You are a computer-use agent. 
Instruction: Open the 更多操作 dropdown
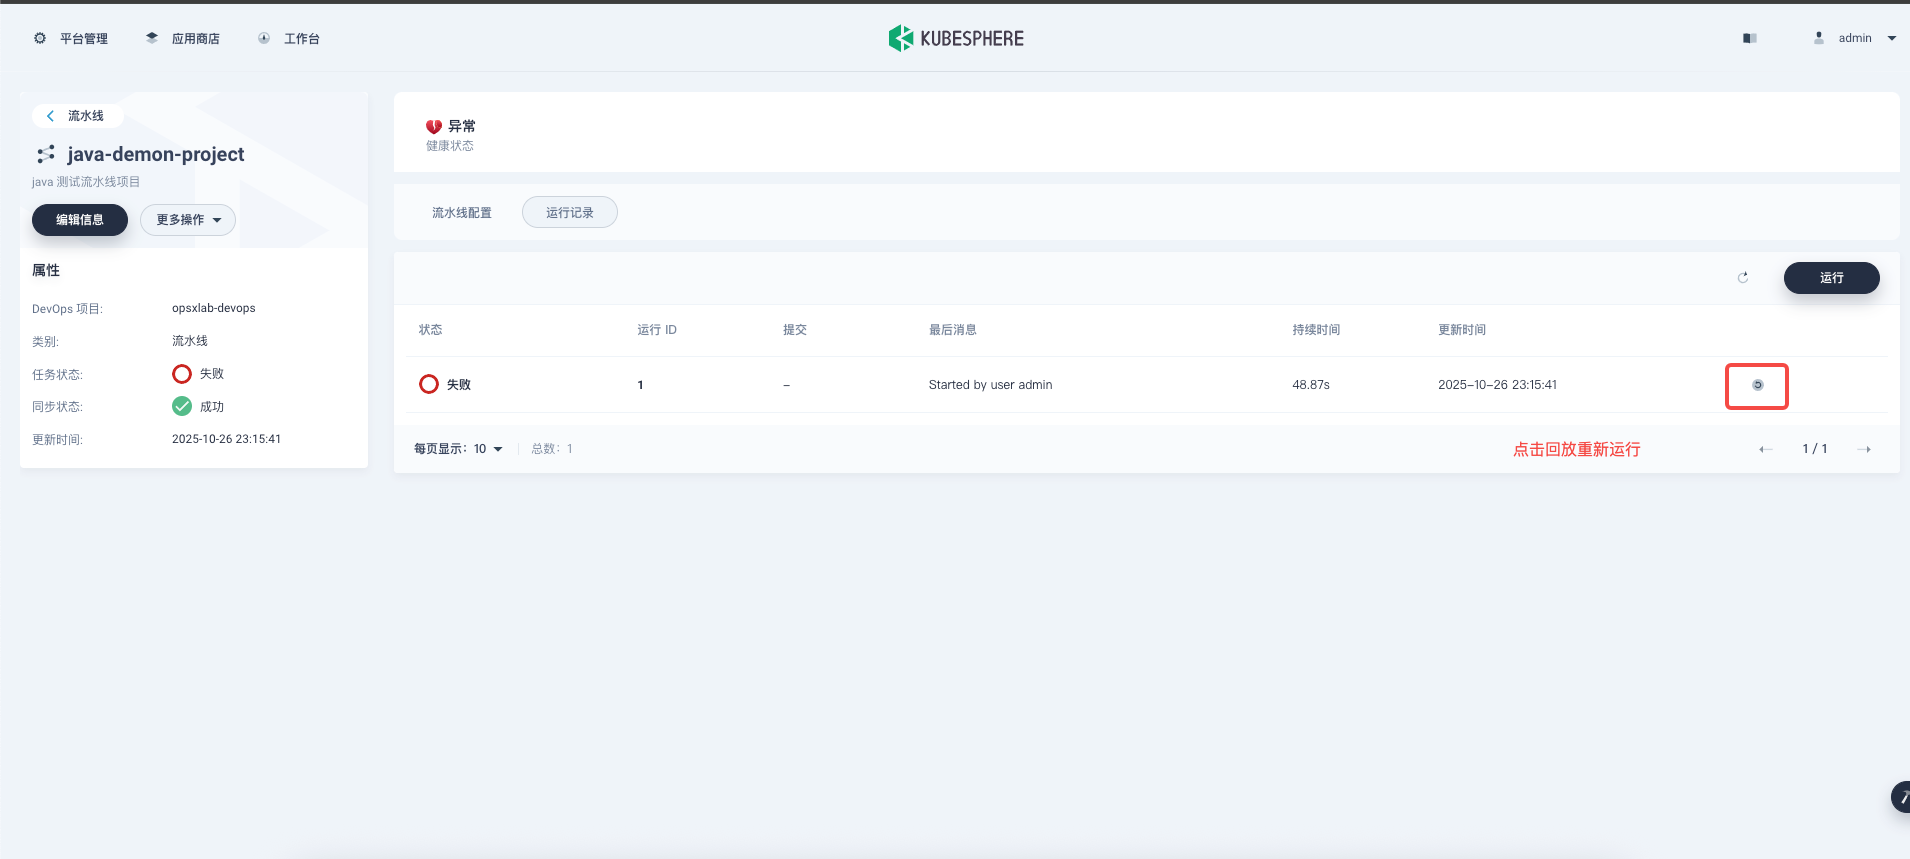click(x=188, y=220)
